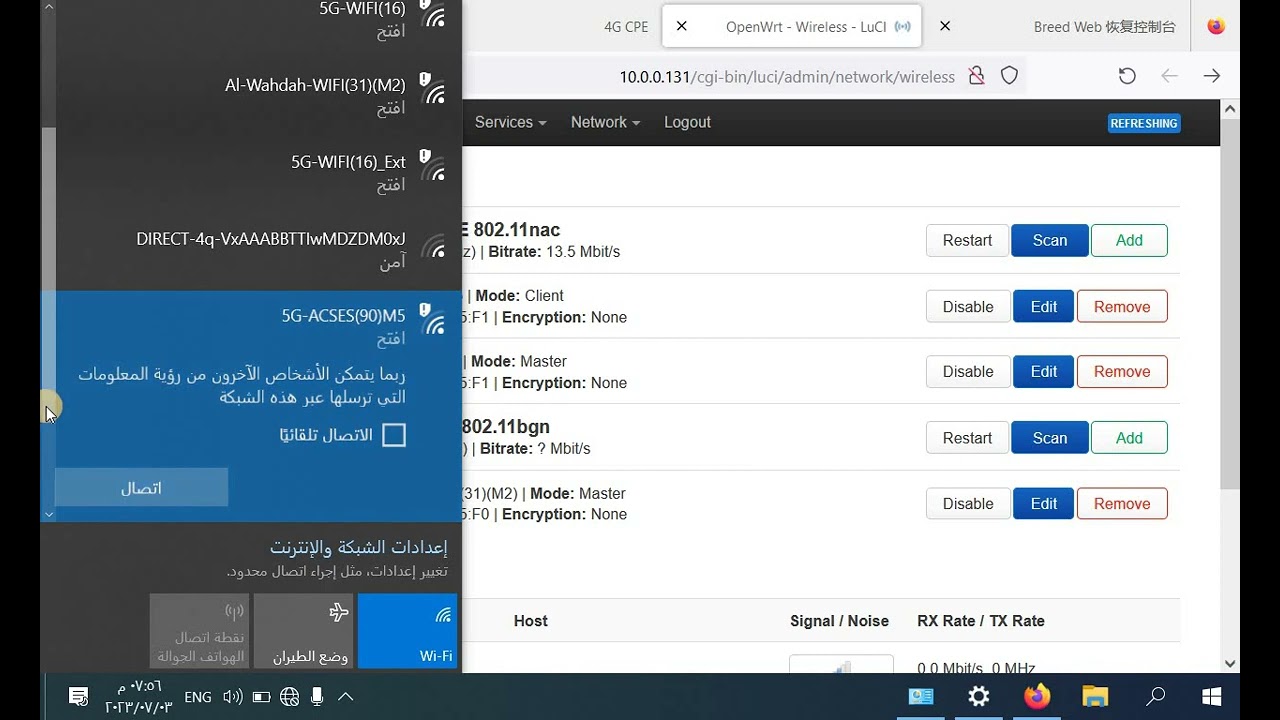
Task: Click the shield tracking protection icon
Action: point(1010,76)
